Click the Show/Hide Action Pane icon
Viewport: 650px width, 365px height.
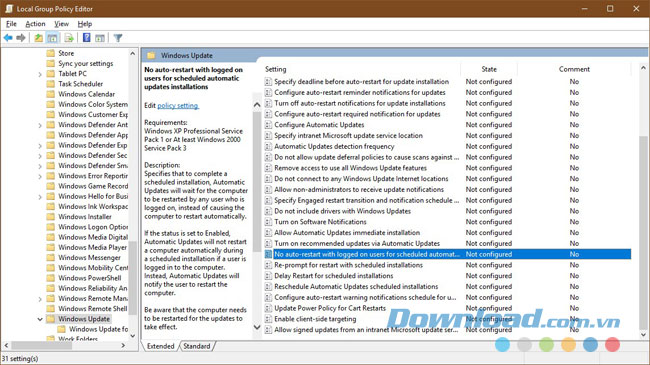tap(100, 38)
